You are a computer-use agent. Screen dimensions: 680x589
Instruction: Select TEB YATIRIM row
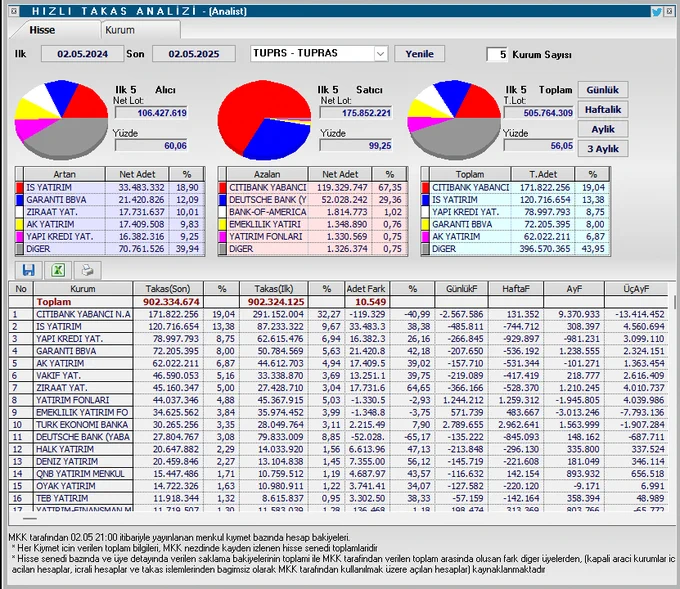point(338,498)
